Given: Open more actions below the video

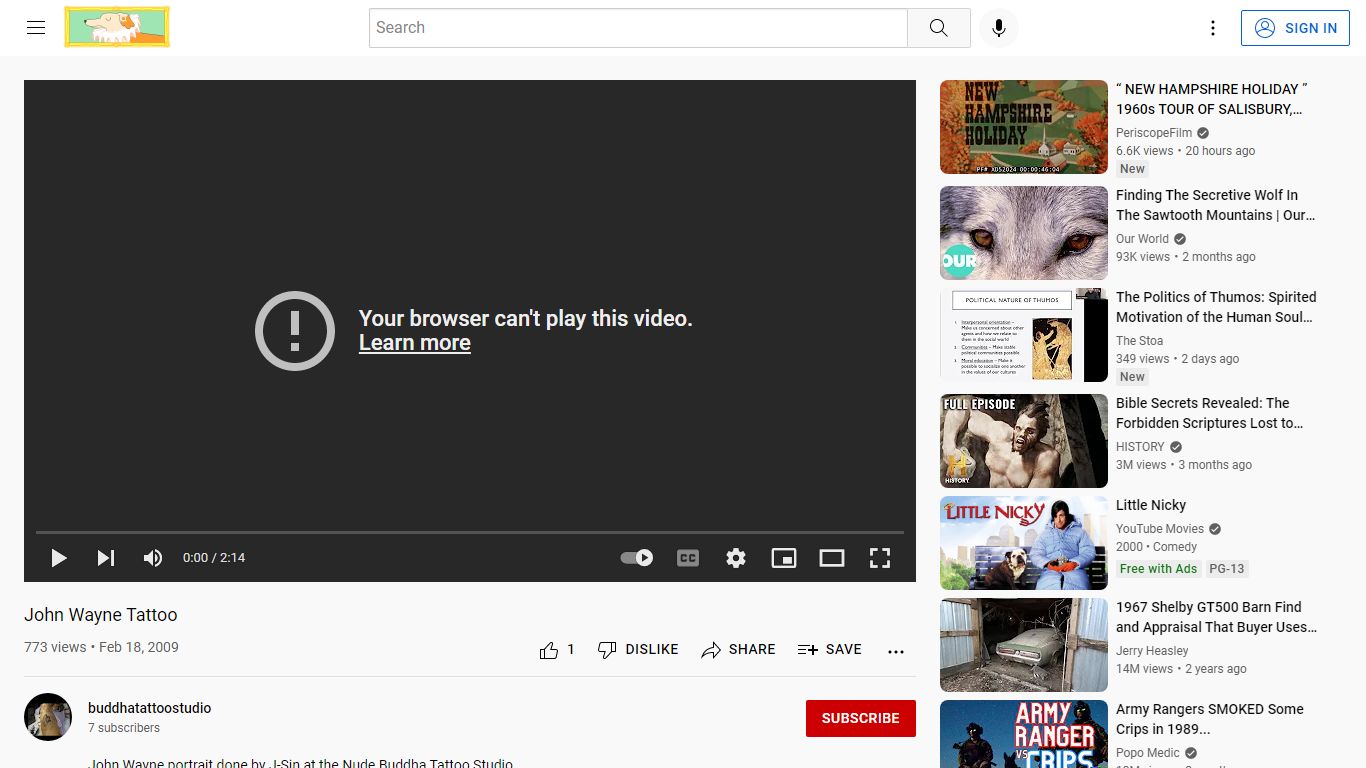Looking at the screenshot, I should [896, 650].
